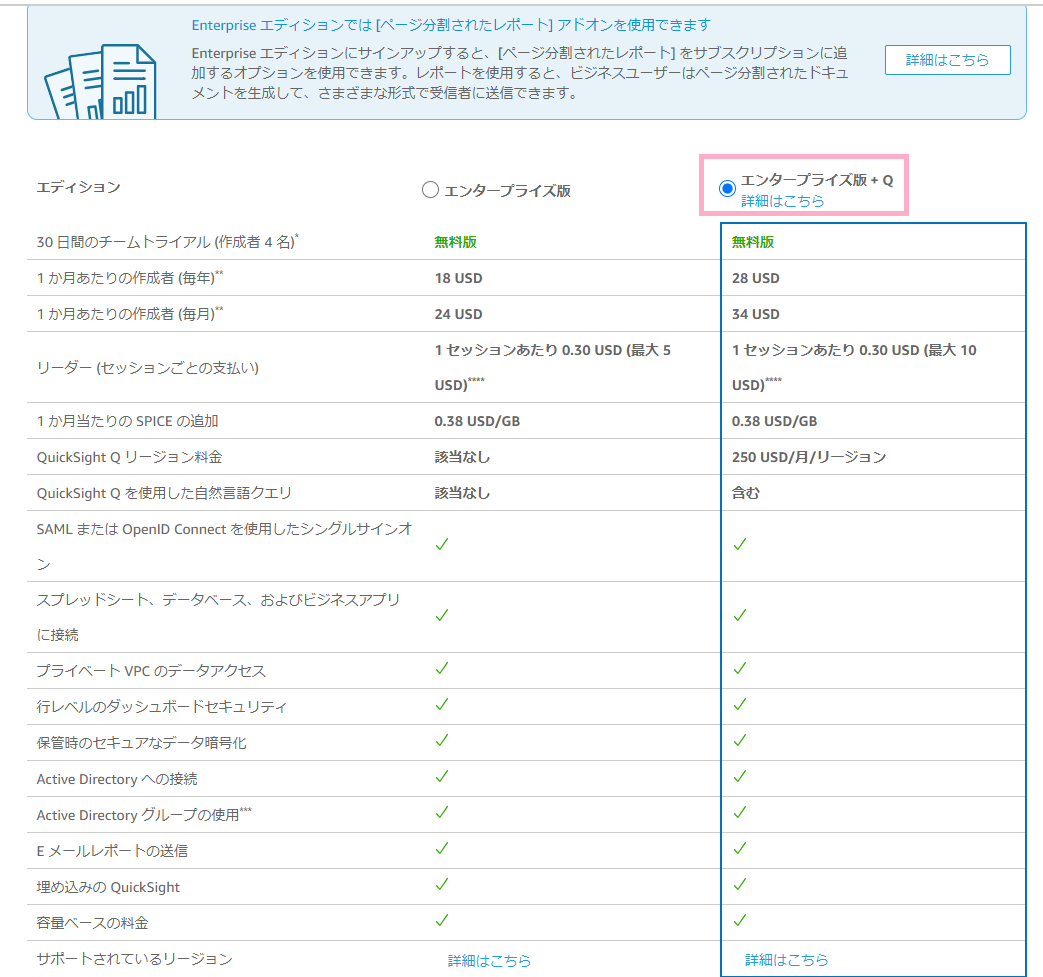
Task: Open supported regions 詳細はこちら link in the Q column
Action: coord(786,960)
